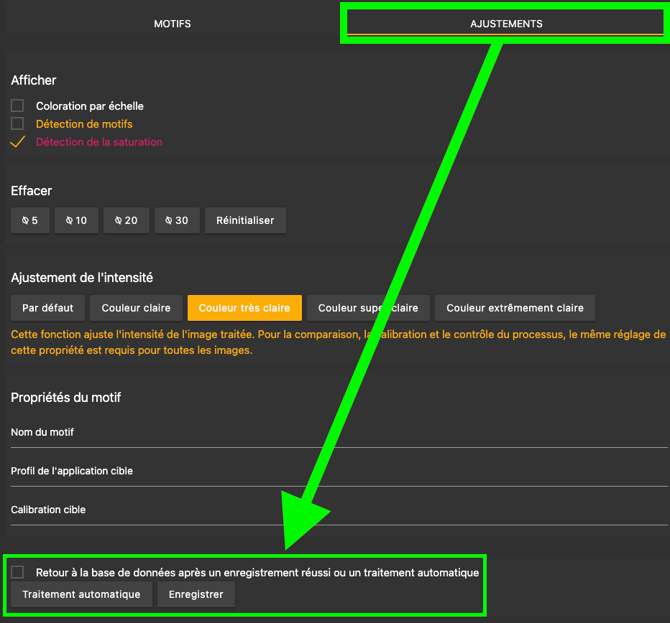Select the erase 10 option
The height and width of the screenshot is (623, 670).
[x=76, y=221]
